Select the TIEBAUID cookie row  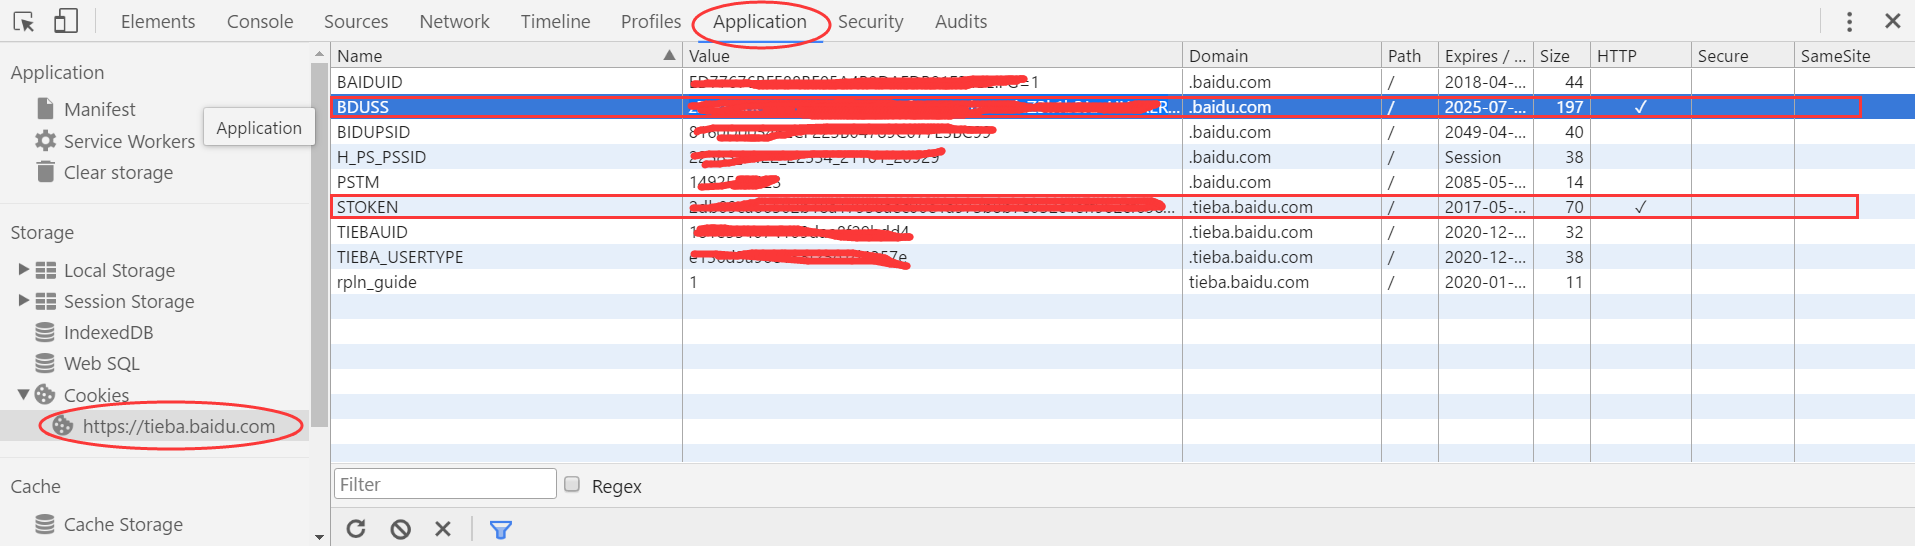pyautogui.click(x=1122, y=232)
